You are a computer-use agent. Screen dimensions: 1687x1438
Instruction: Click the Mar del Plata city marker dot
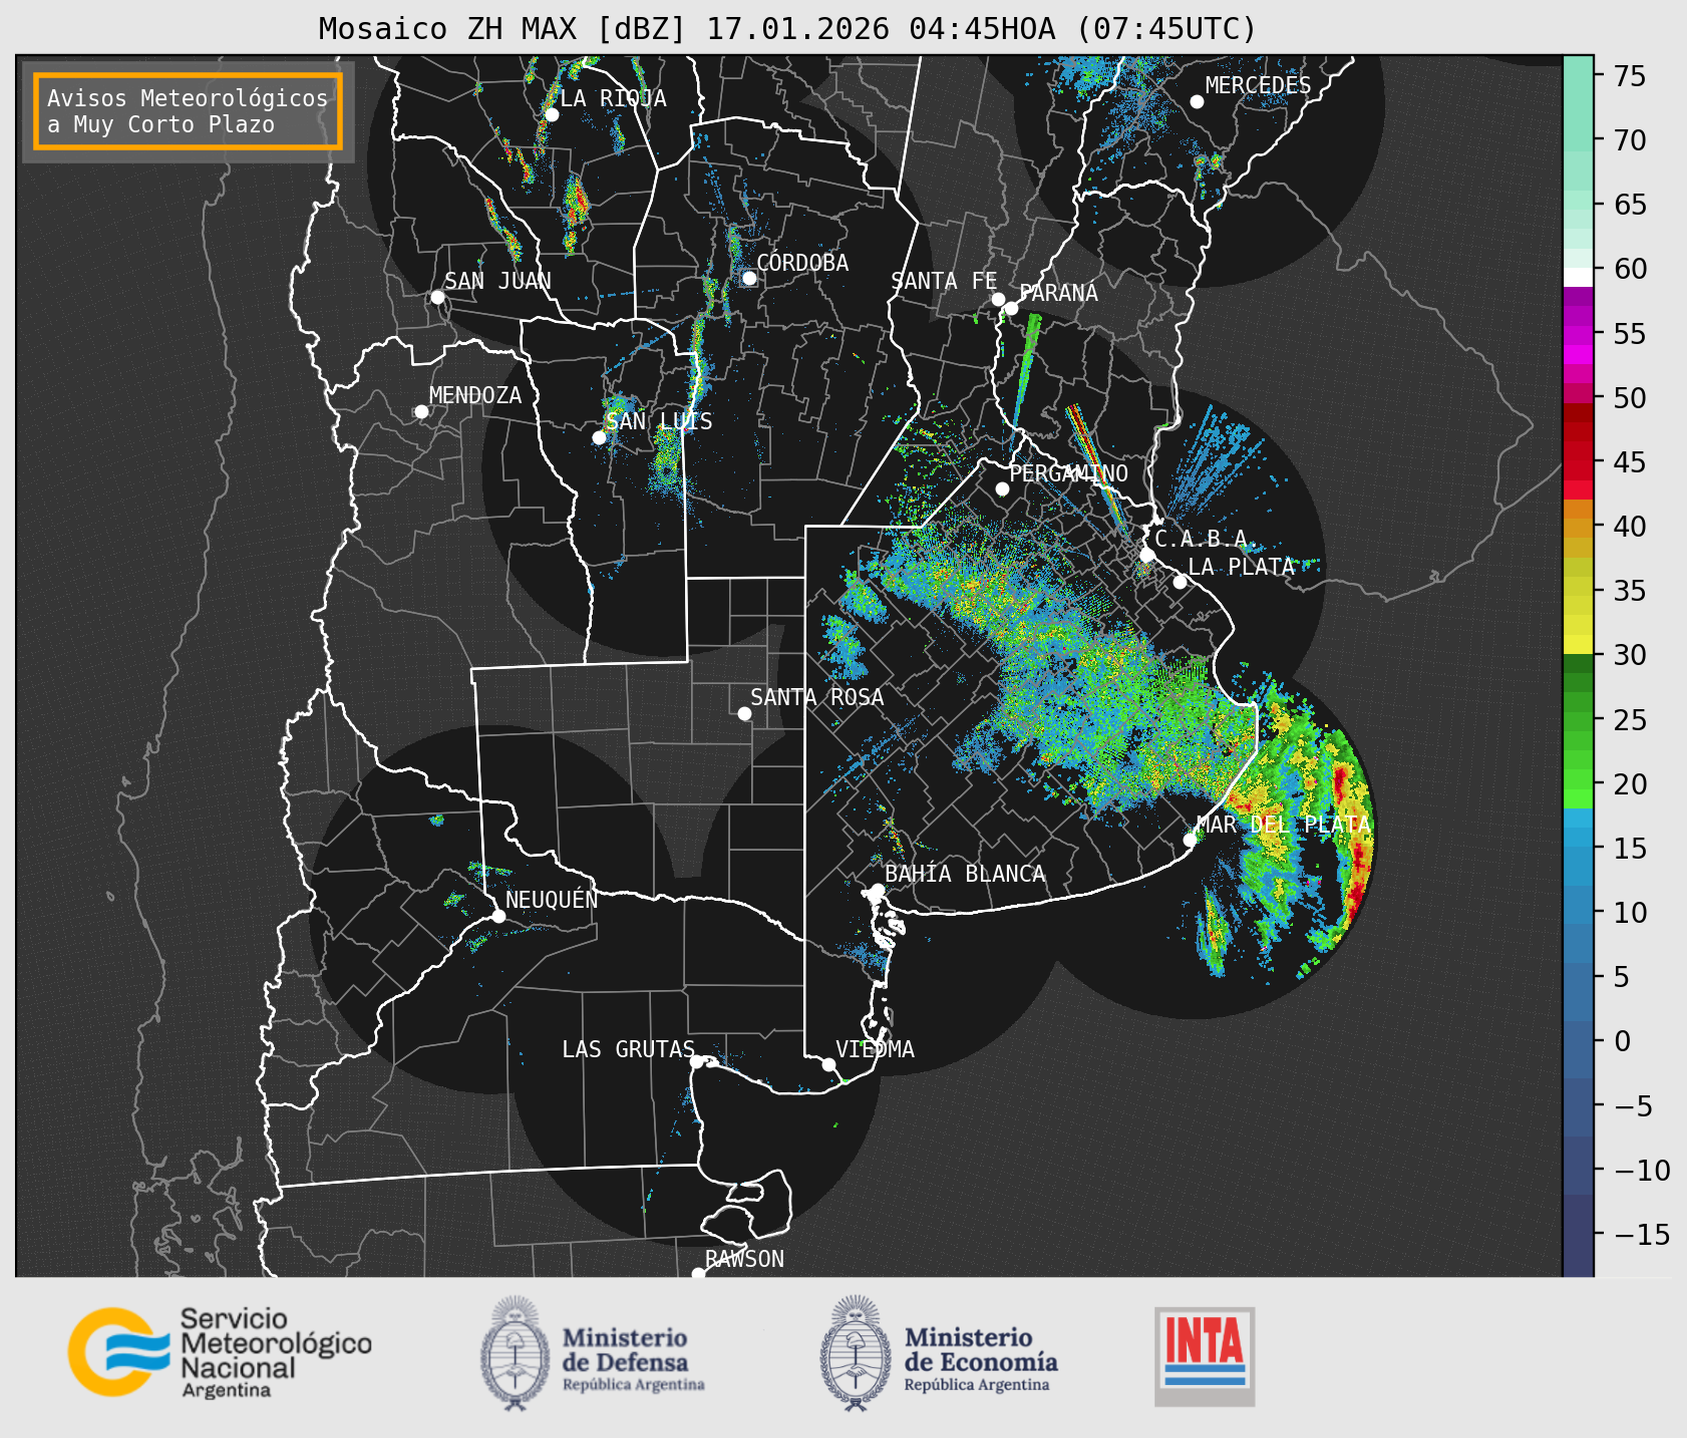1190,840
